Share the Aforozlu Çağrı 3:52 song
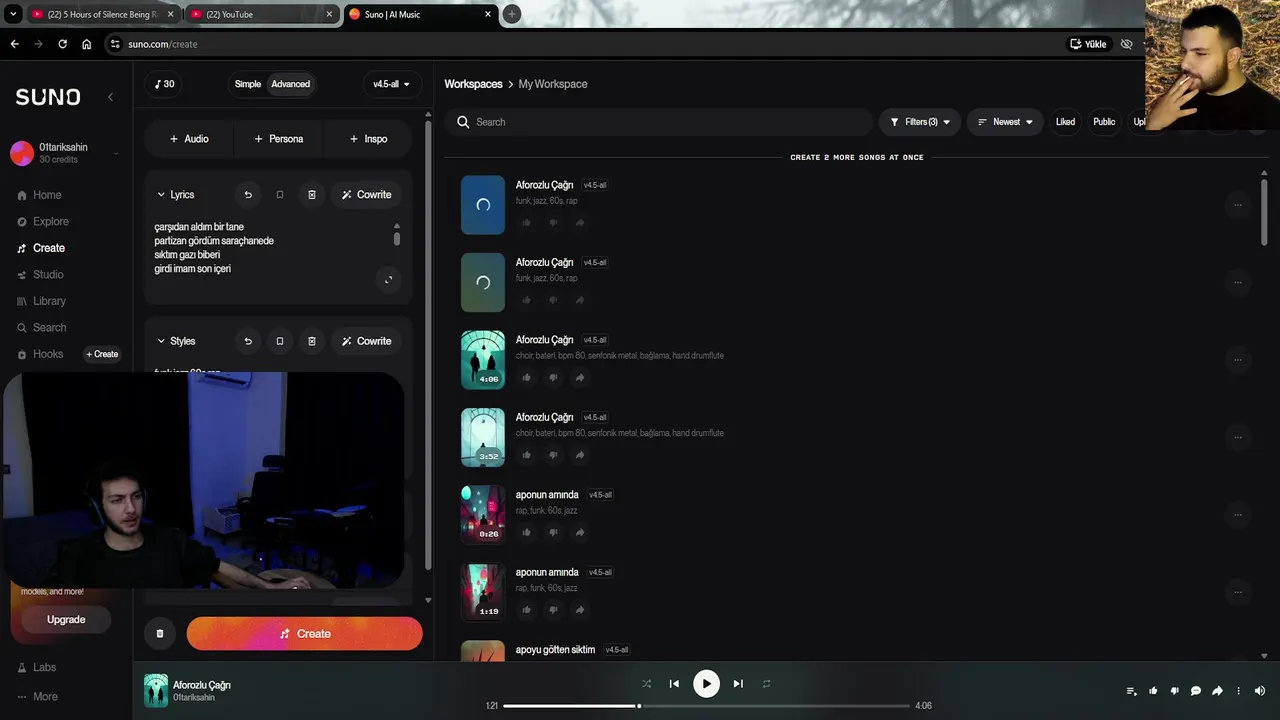The image size is (1280, 720). (580, 455)
